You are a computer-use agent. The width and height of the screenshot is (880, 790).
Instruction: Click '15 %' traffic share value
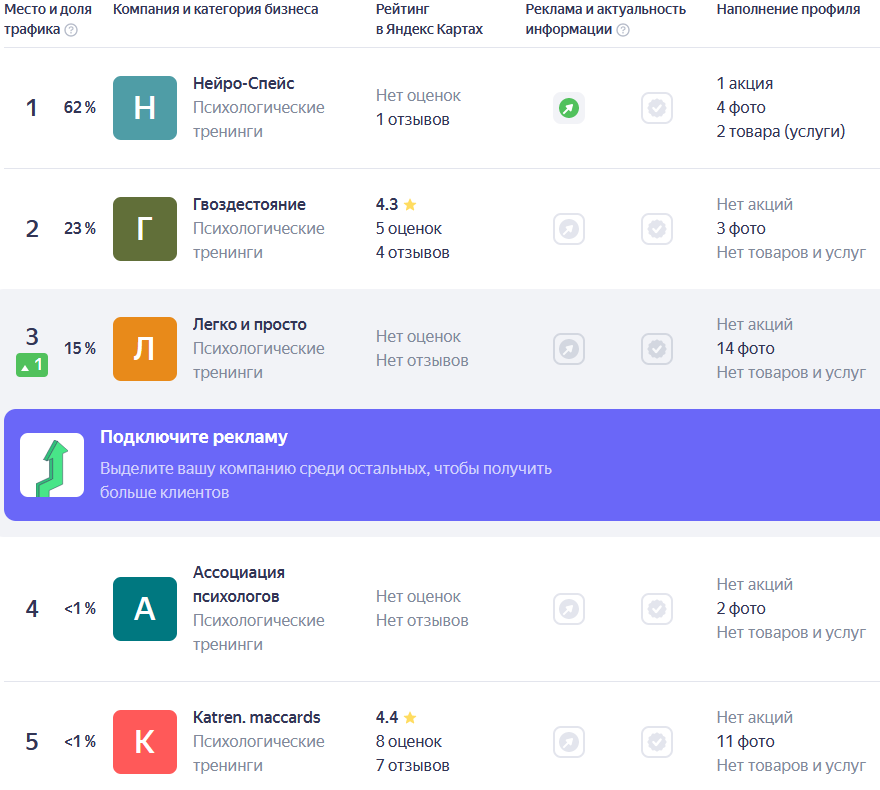pyautogui.click(x=80, y=349)
